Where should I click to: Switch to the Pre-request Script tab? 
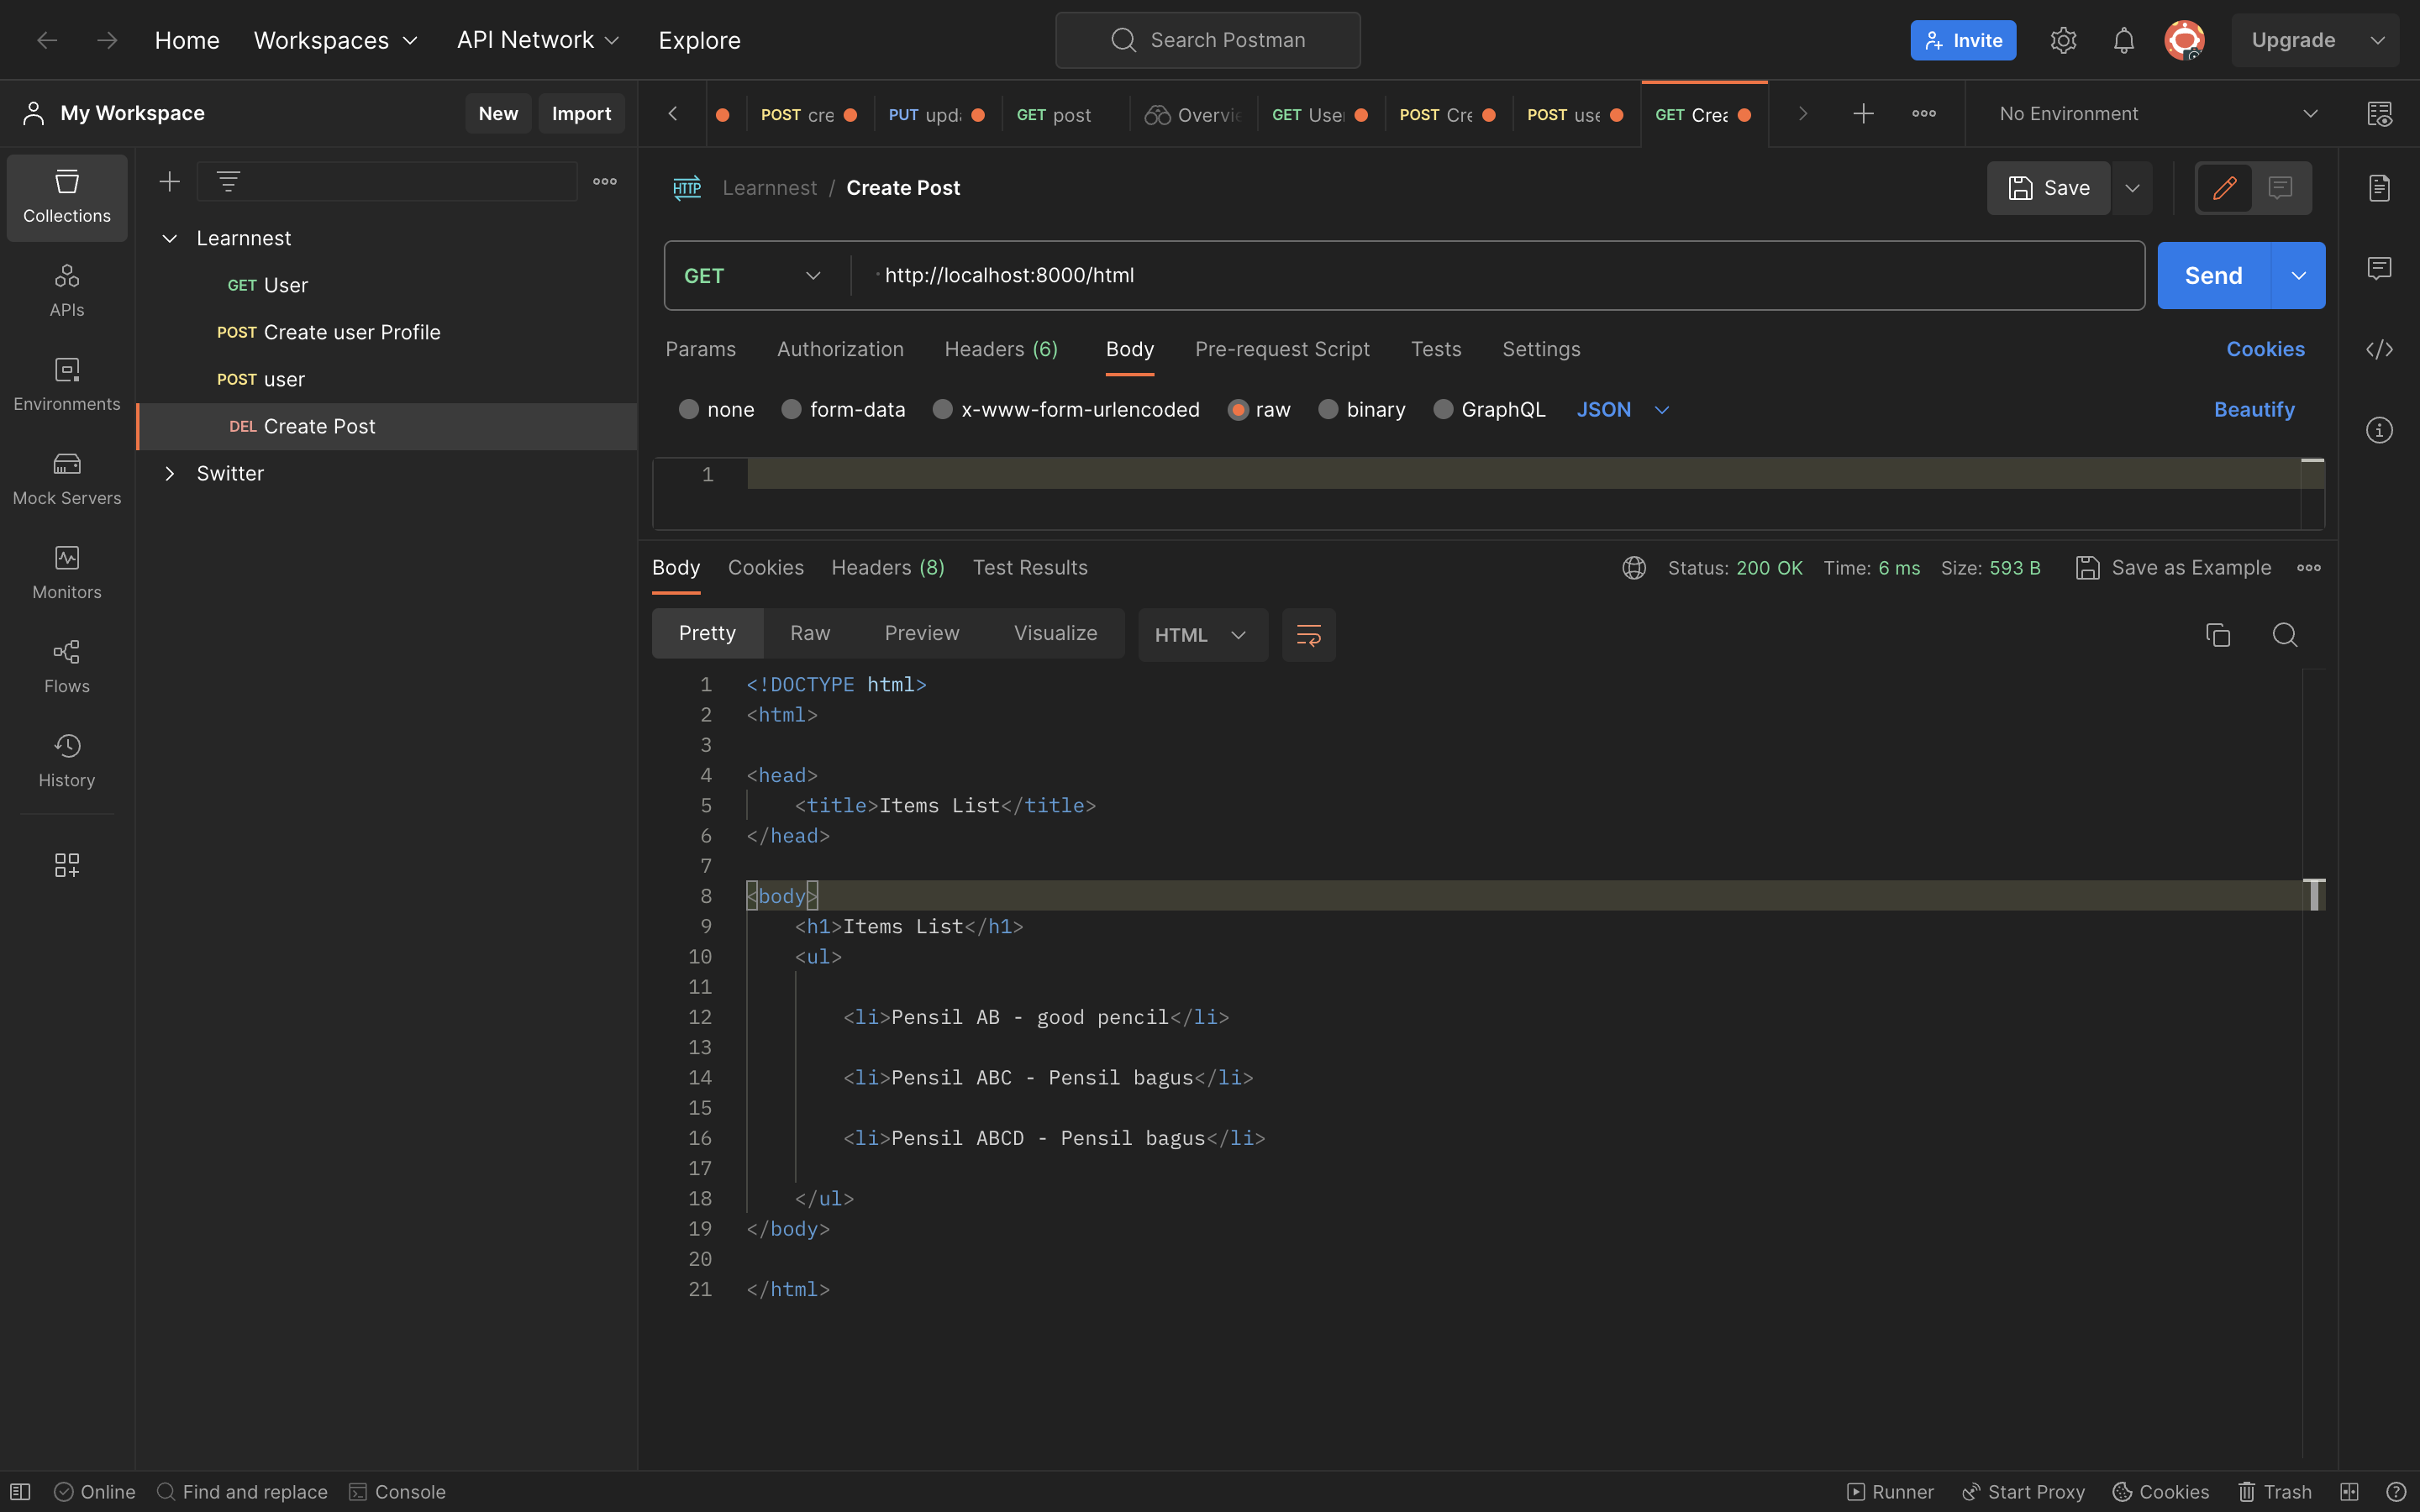tap(1282, 349)
